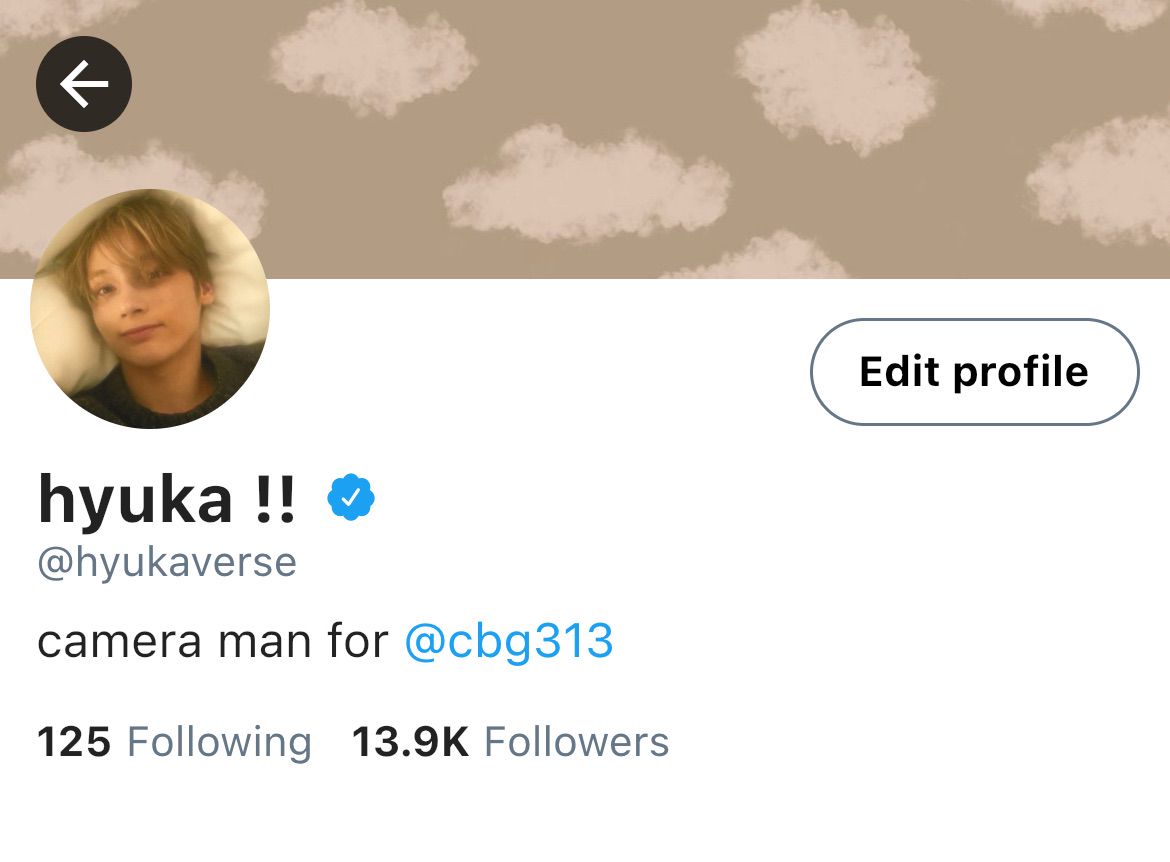Image resolution: width=1170 pixels, height=862 pixels.
Task: Click the cloud at banner's right edge
Action: (x=1100, y=179)
